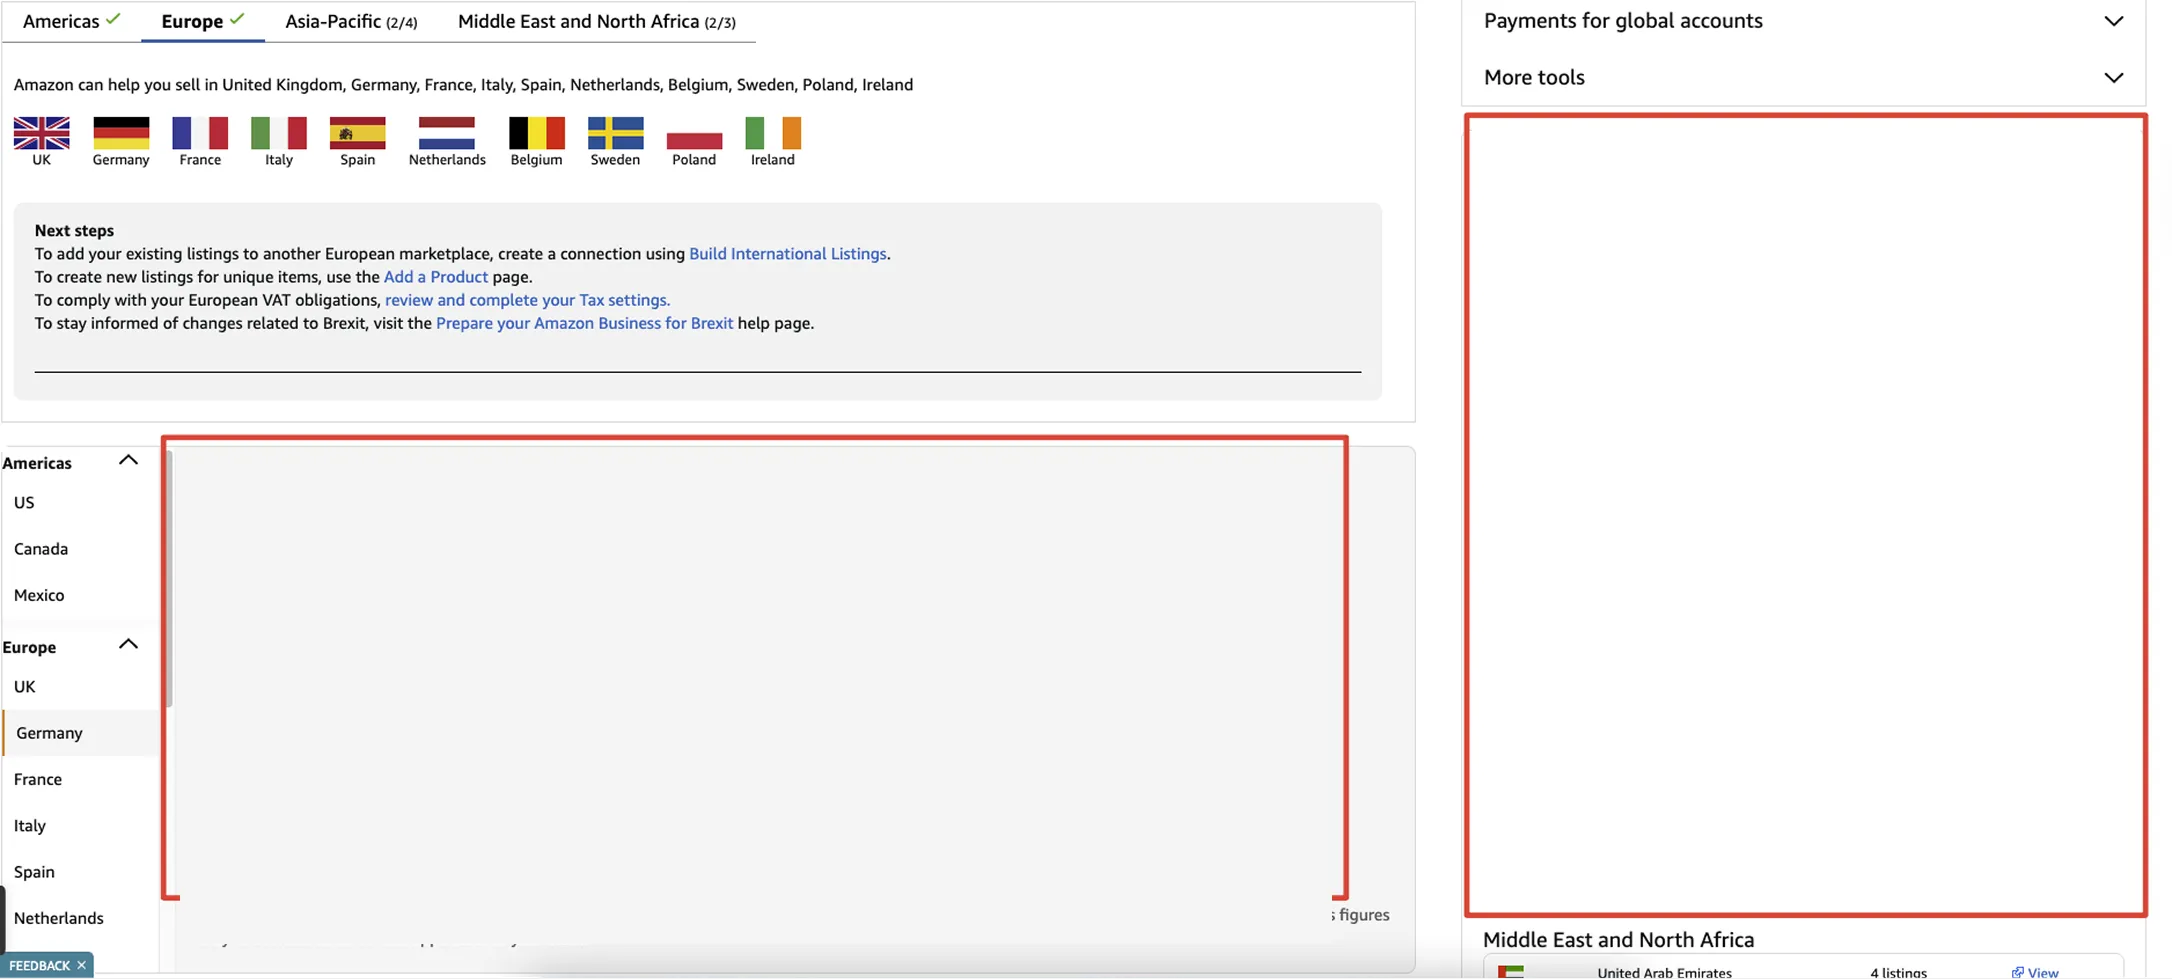
Task: Click the Spain flag icon
Action: [357, 133]
